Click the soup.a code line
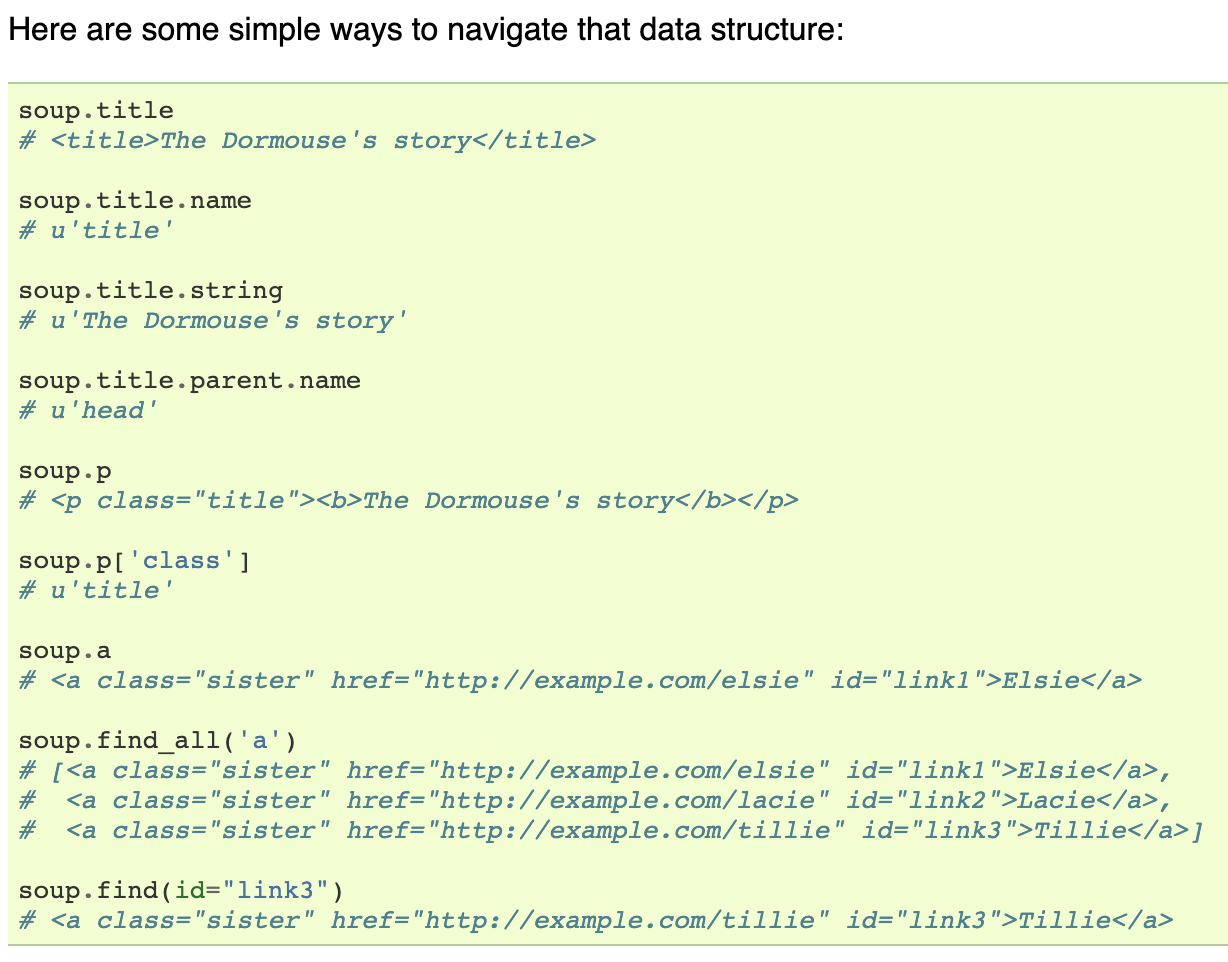 pyautogui.click(x=65, y=651)
